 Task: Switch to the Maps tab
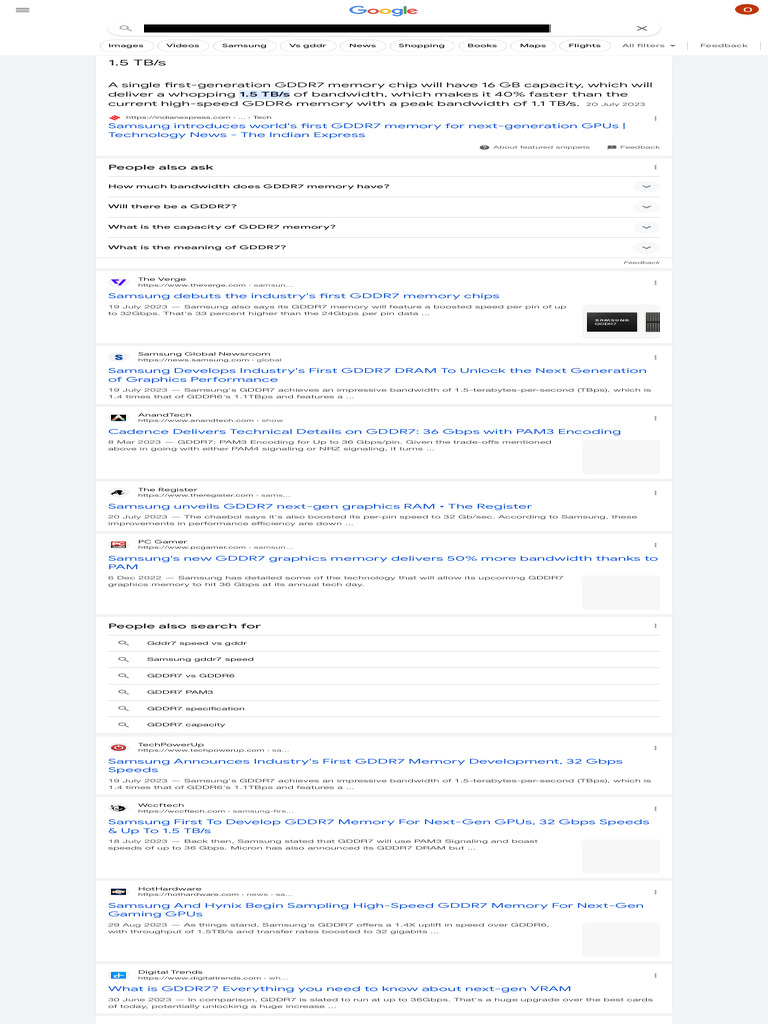point(533,45)
